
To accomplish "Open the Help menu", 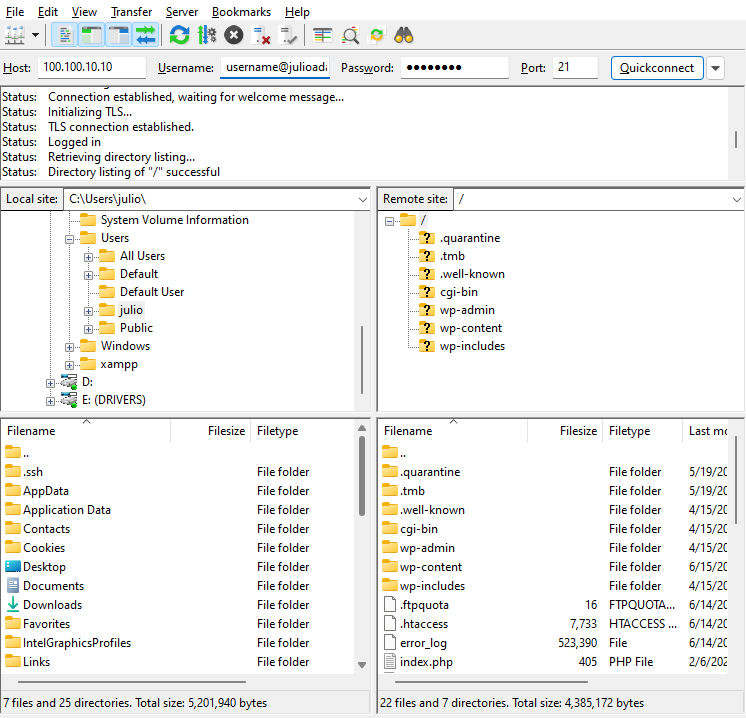I will coord(297,12).
